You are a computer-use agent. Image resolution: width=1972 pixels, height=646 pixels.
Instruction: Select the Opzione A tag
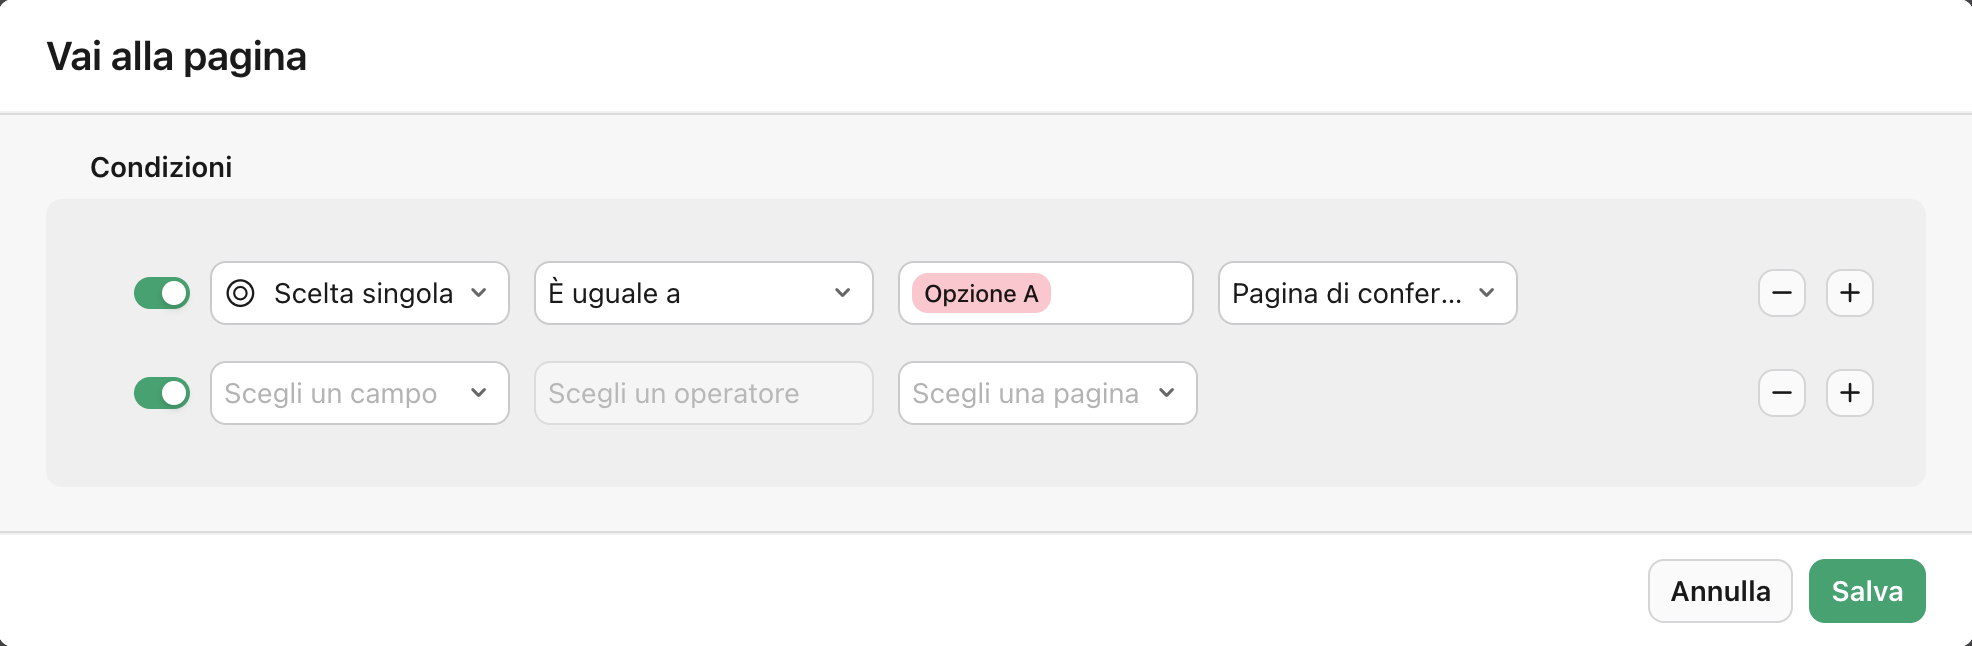pos(979,293)
